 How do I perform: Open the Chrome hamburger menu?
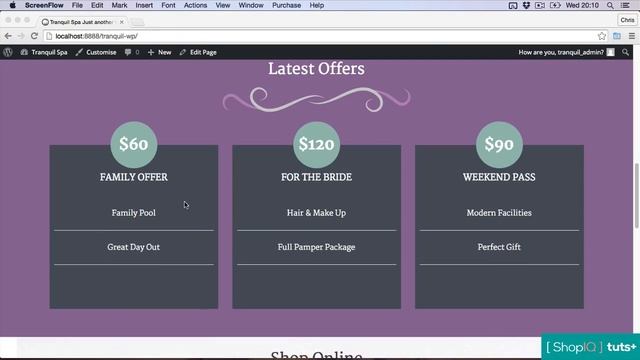[x=631, y=36]
